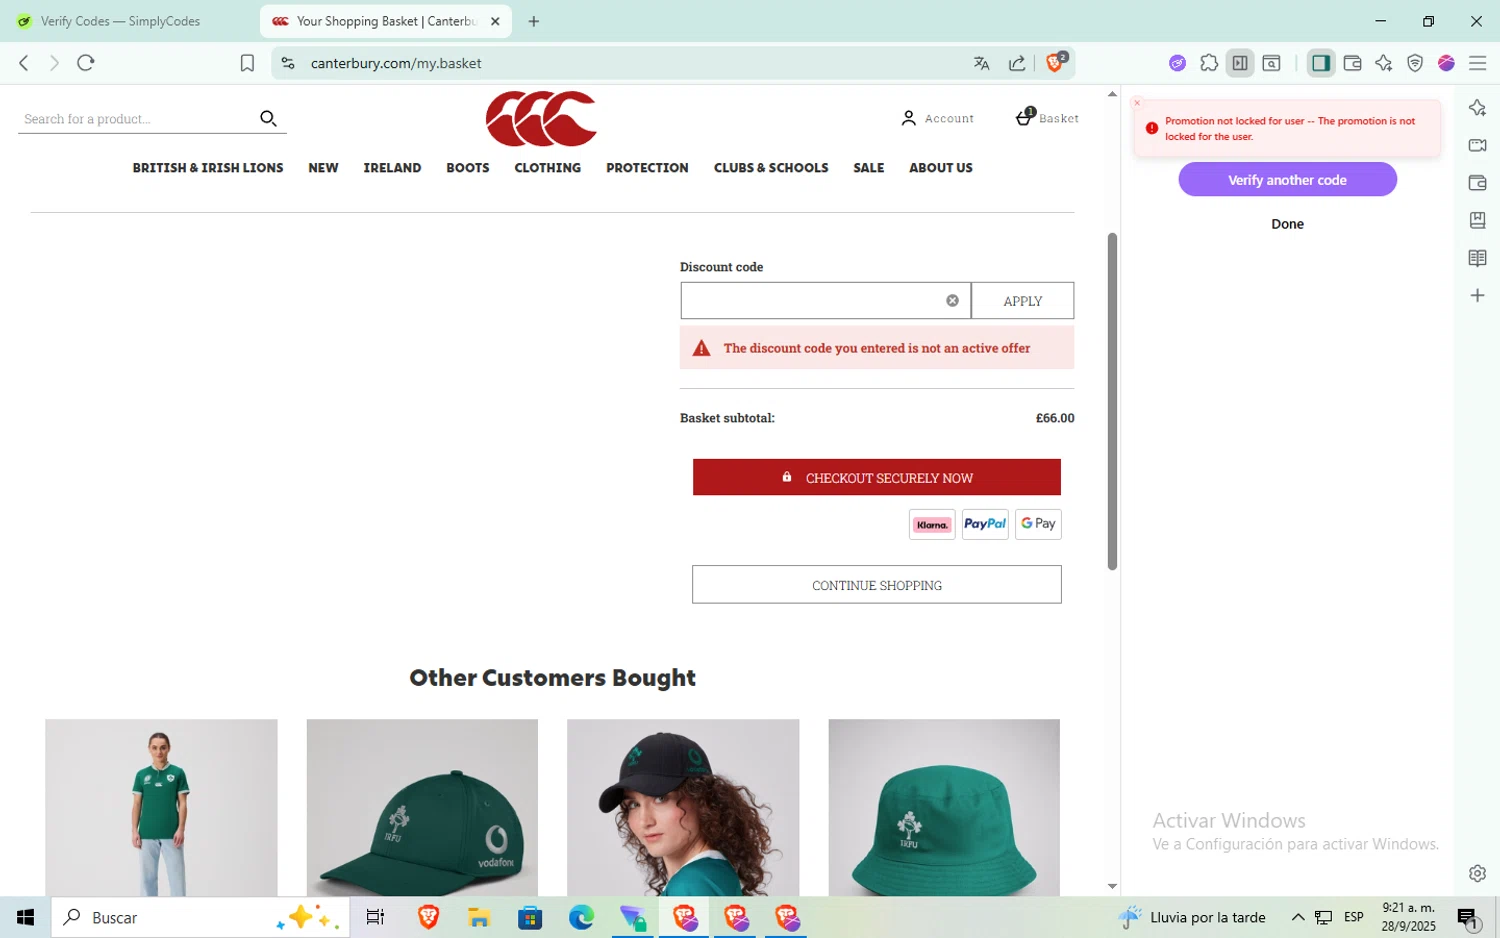Open the NEW menu item

323,168
